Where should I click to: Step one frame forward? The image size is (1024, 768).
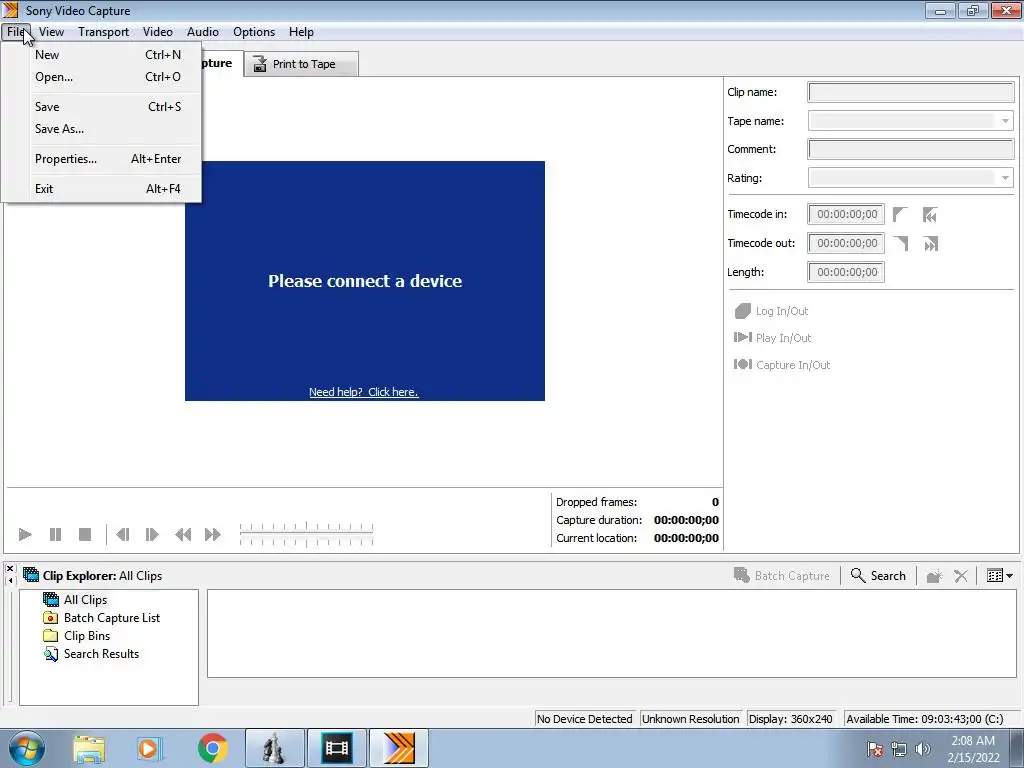pyautogui.click(x=152, y=535)
